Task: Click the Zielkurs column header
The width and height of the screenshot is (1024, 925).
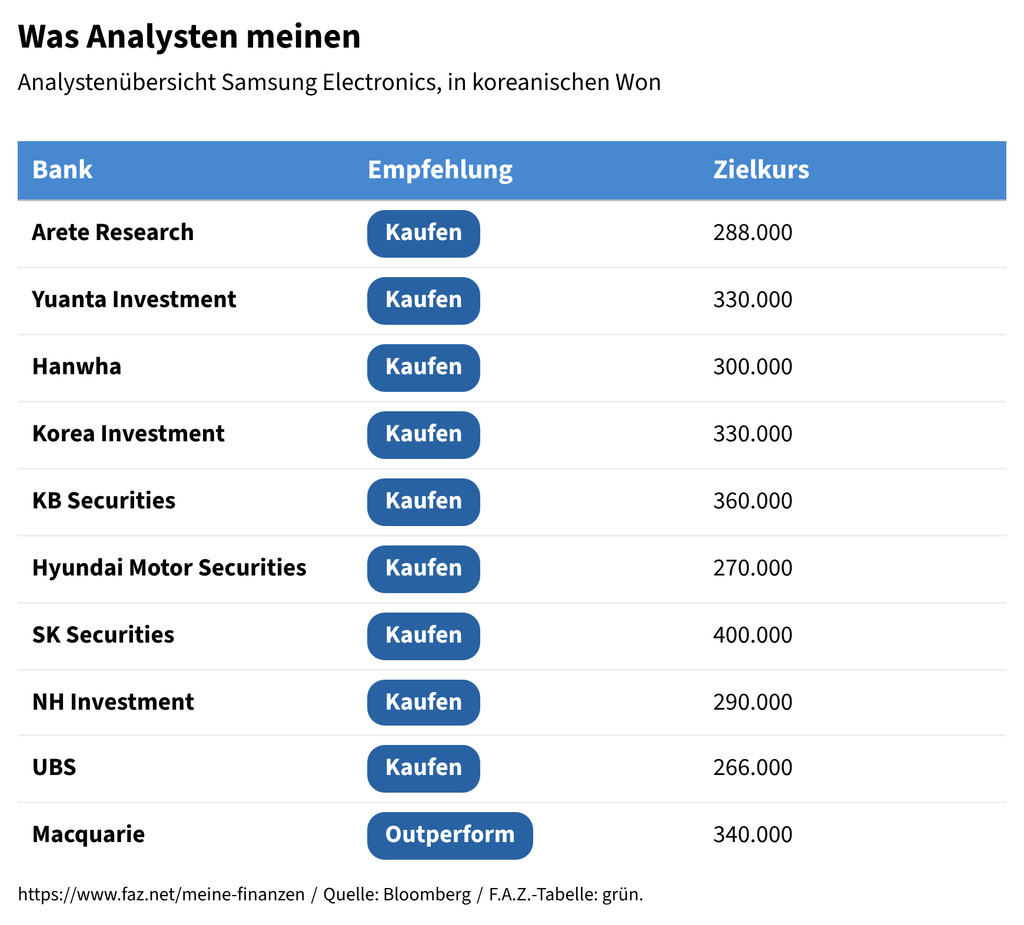Action: pos(761,170)
